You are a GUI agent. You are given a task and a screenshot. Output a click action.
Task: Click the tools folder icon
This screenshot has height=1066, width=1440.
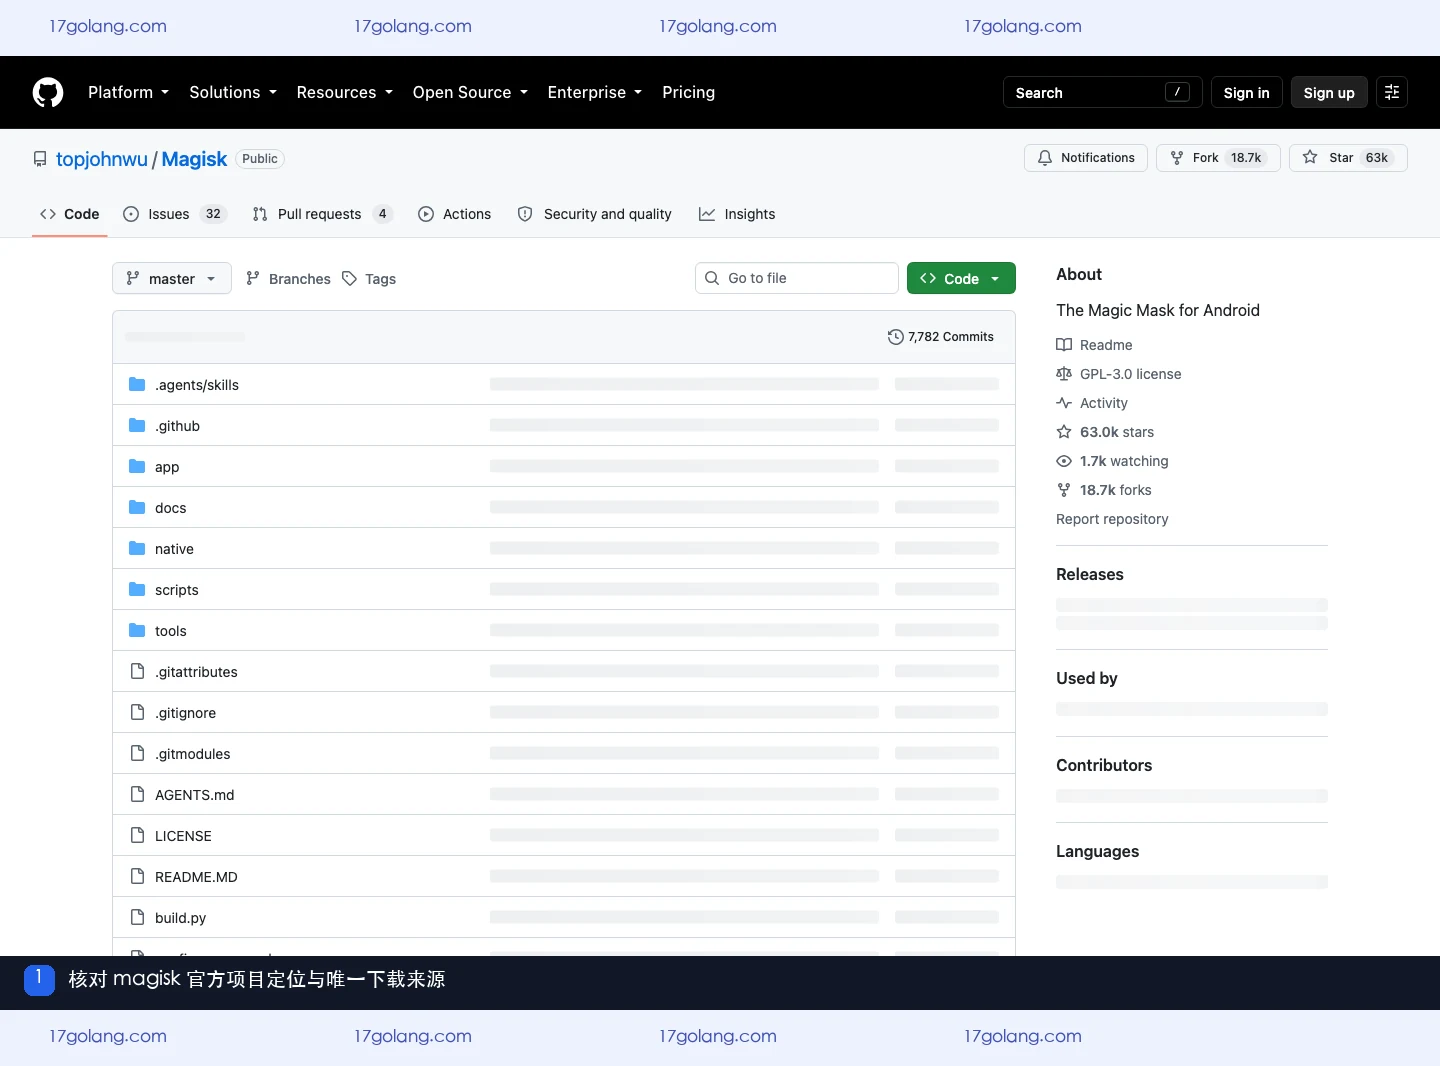click(x=137, y=630)
